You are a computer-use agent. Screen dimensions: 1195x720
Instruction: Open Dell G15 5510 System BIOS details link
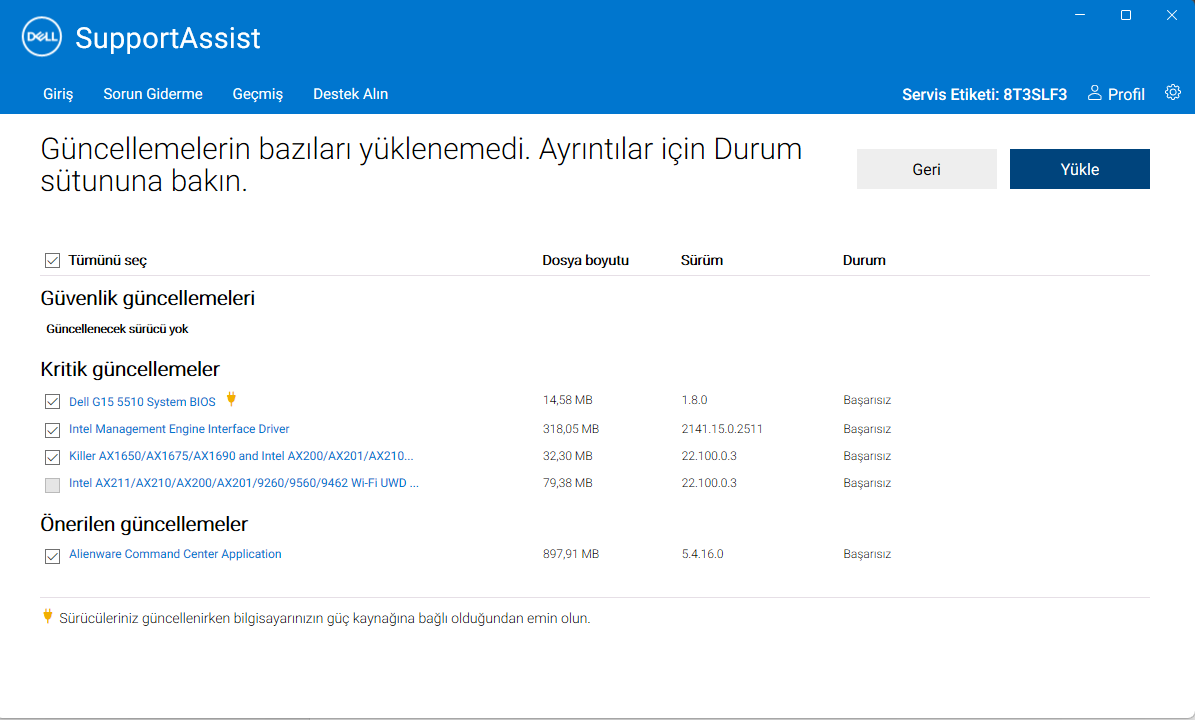pyautogui.click(x=141, y=401)
